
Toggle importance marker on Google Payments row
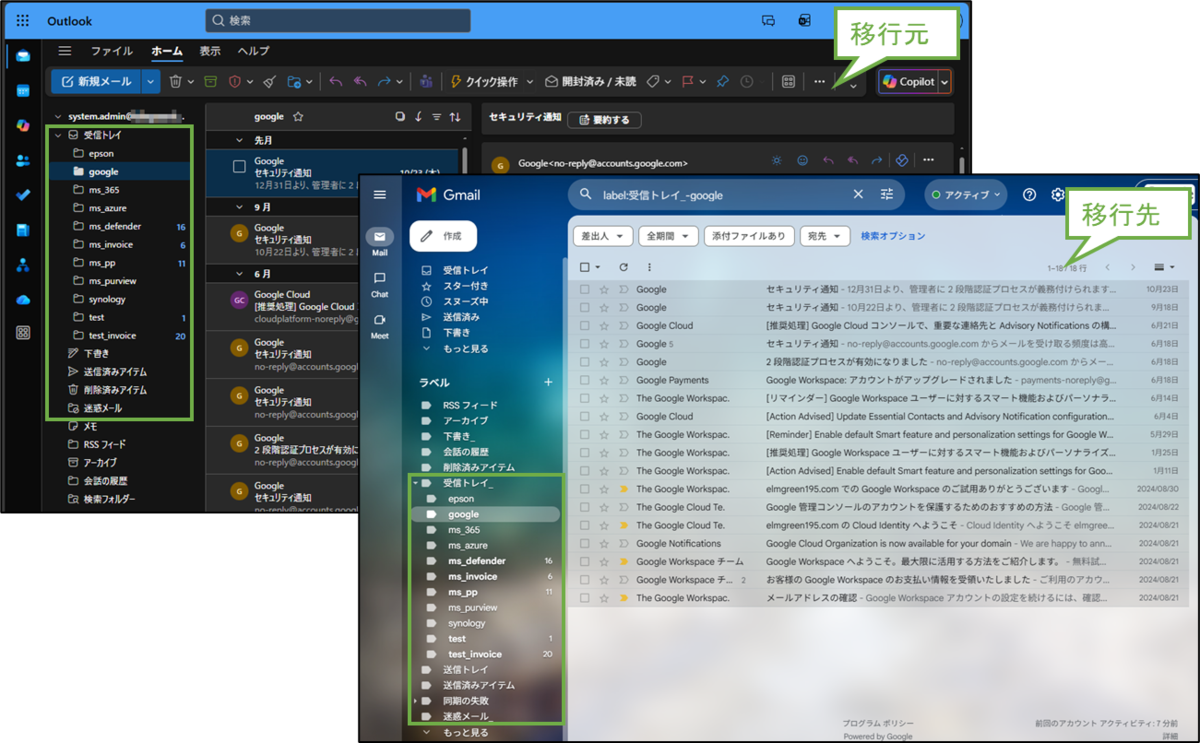click(623, 380)
